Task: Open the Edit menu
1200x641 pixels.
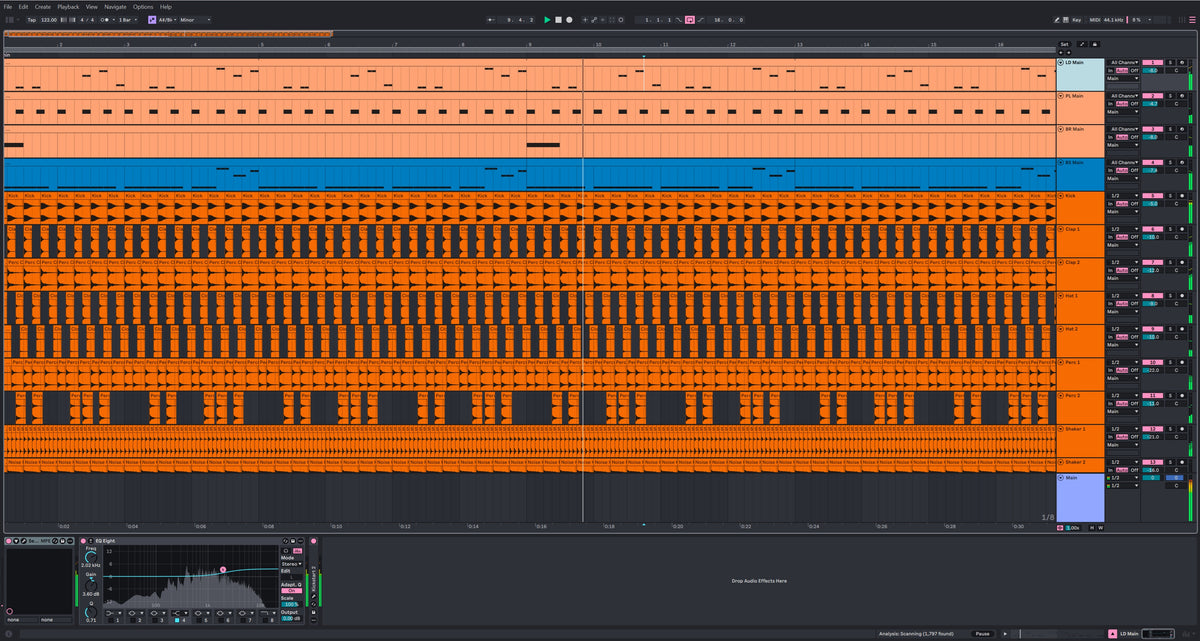Action: pyautogui.click(x=23, y=6)
